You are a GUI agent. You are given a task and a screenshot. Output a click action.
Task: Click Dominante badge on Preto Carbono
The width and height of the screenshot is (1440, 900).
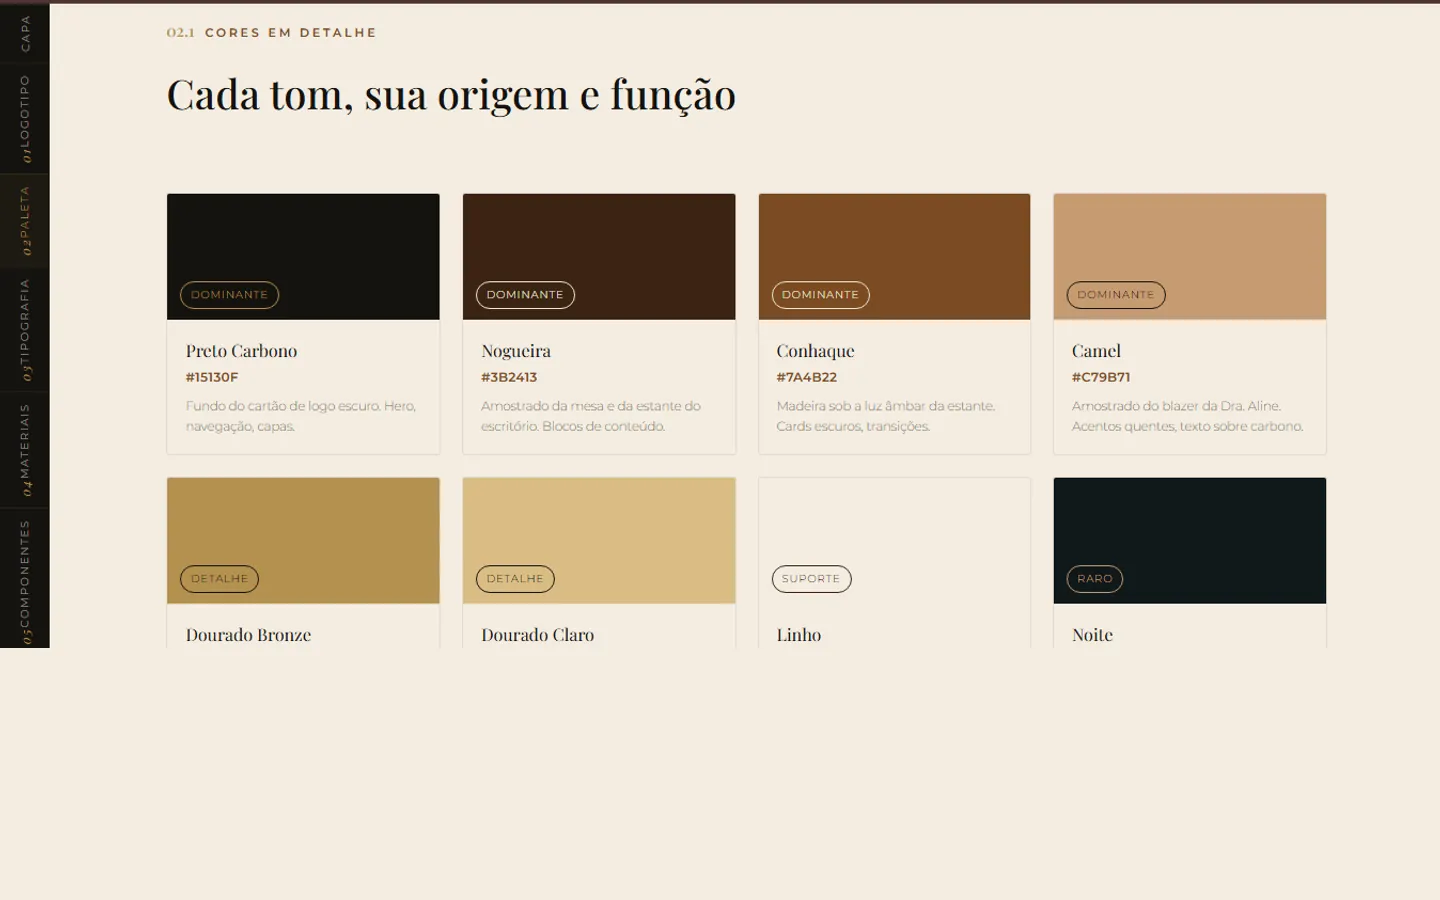[229, 295]
